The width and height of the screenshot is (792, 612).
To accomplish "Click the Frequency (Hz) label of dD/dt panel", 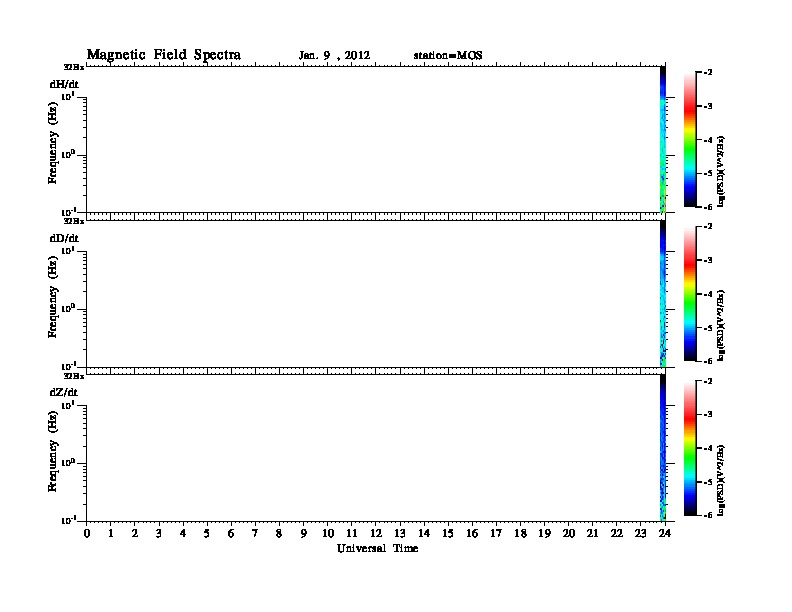I will [x=53, y=297].
